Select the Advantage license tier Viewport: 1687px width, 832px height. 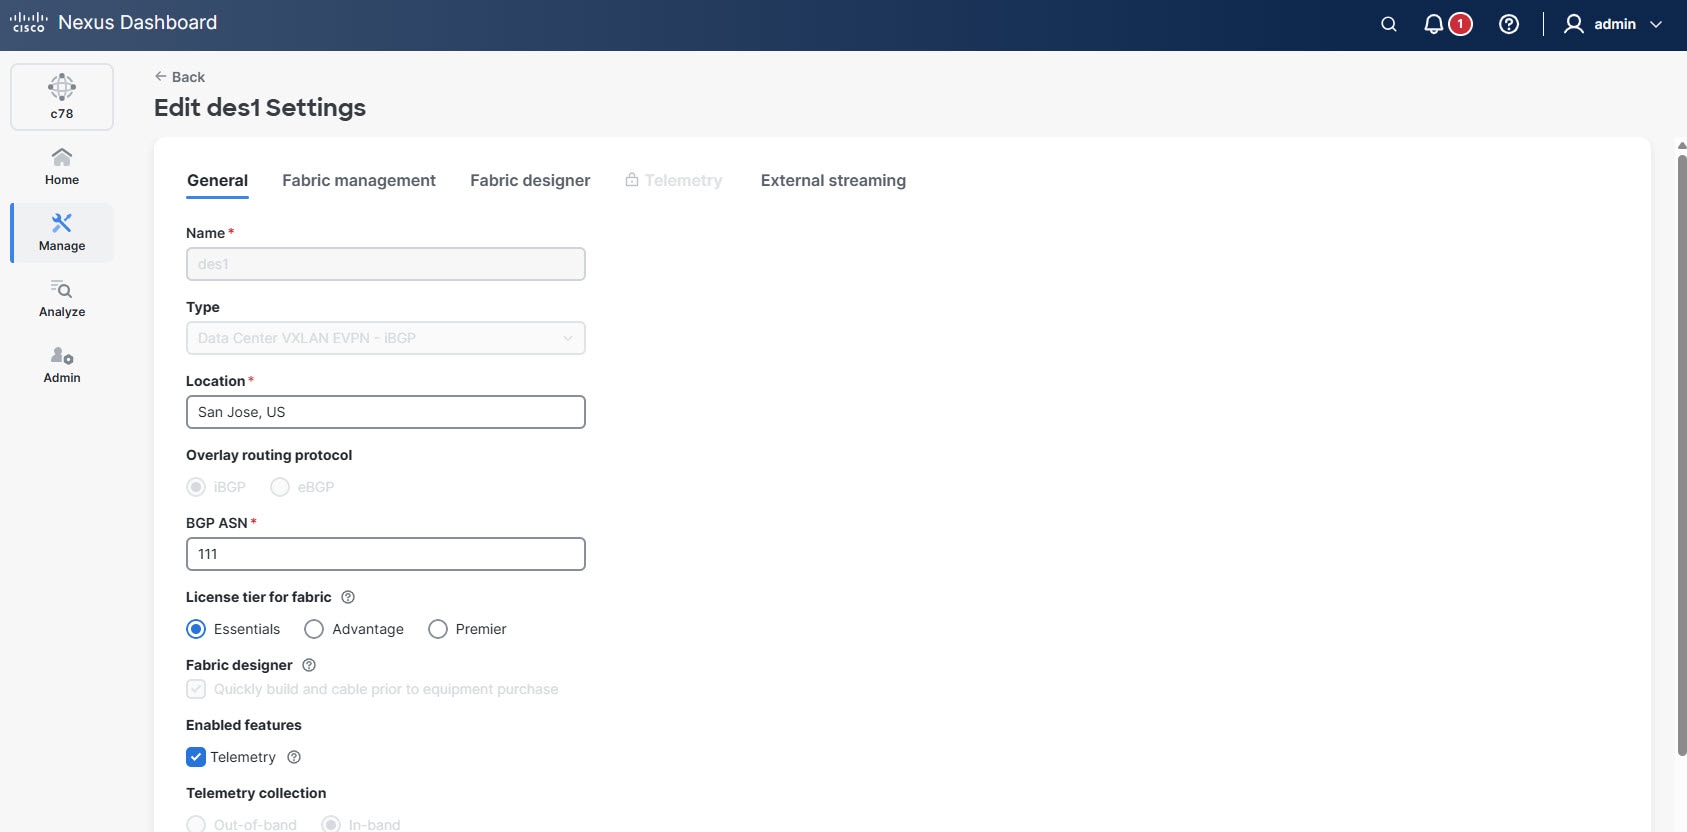click(314, 629)
